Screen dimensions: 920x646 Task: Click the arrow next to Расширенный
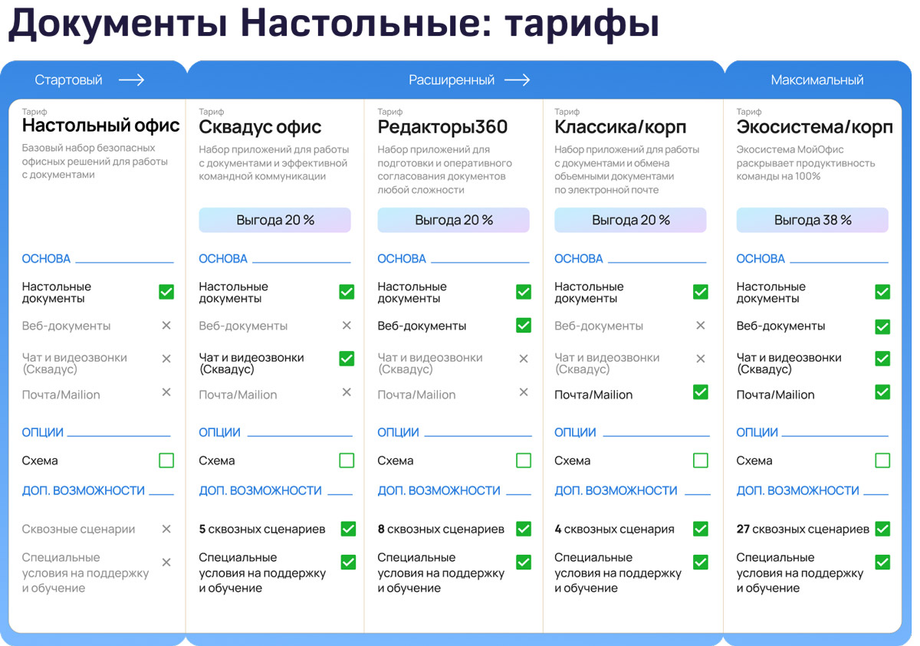517,80
